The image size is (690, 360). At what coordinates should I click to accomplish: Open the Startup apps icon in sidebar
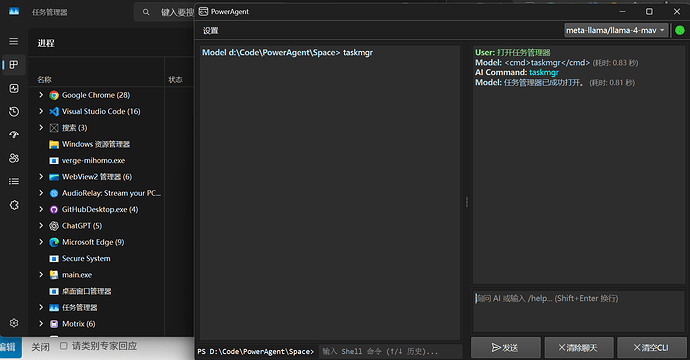pyautogui.click(x=14, y=135)
